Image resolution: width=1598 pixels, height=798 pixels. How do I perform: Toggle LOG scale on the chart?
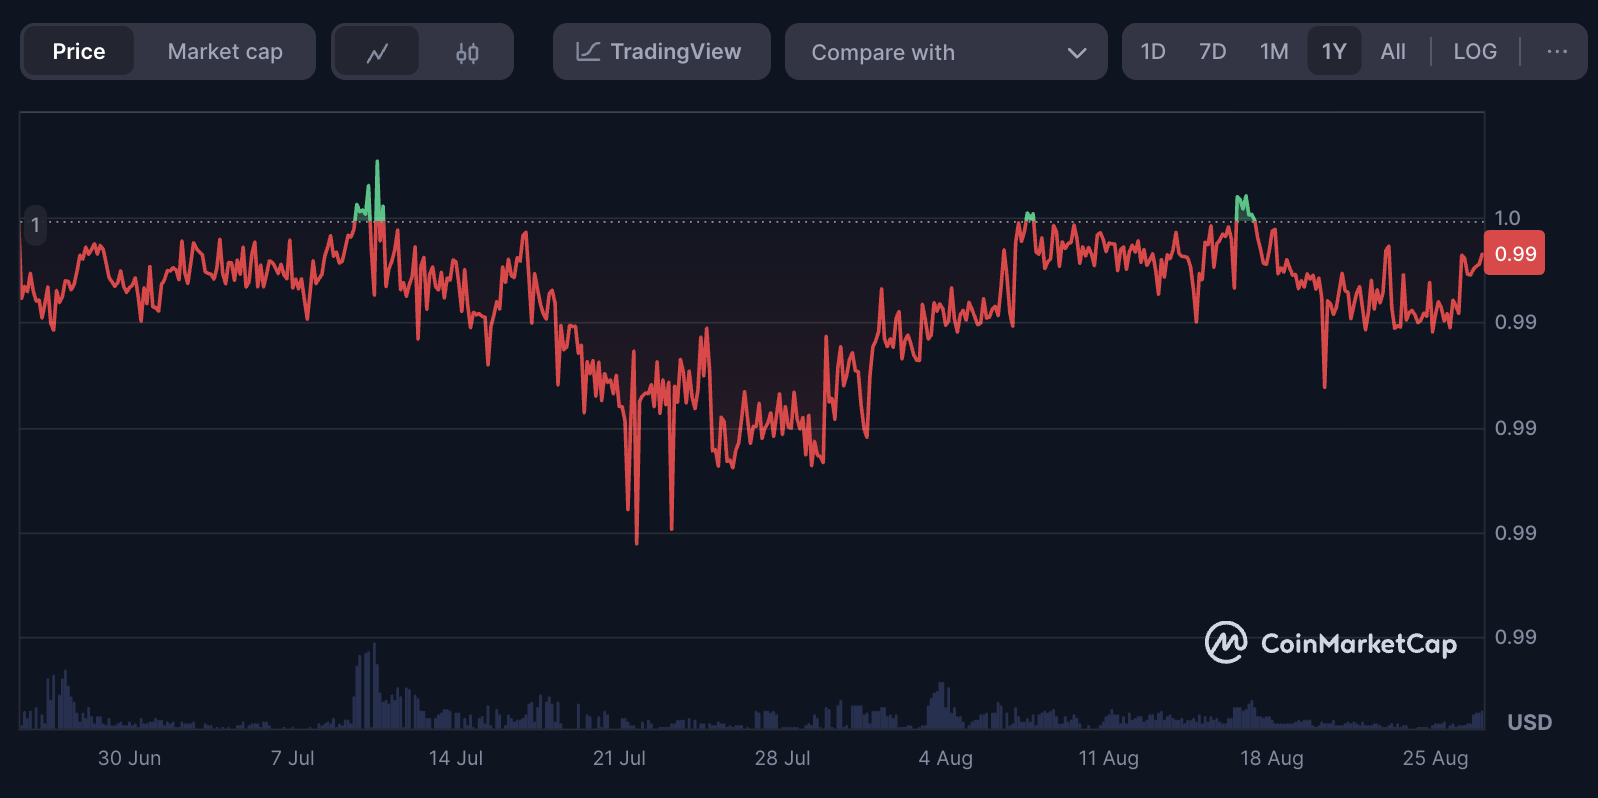pos(1475,52)
